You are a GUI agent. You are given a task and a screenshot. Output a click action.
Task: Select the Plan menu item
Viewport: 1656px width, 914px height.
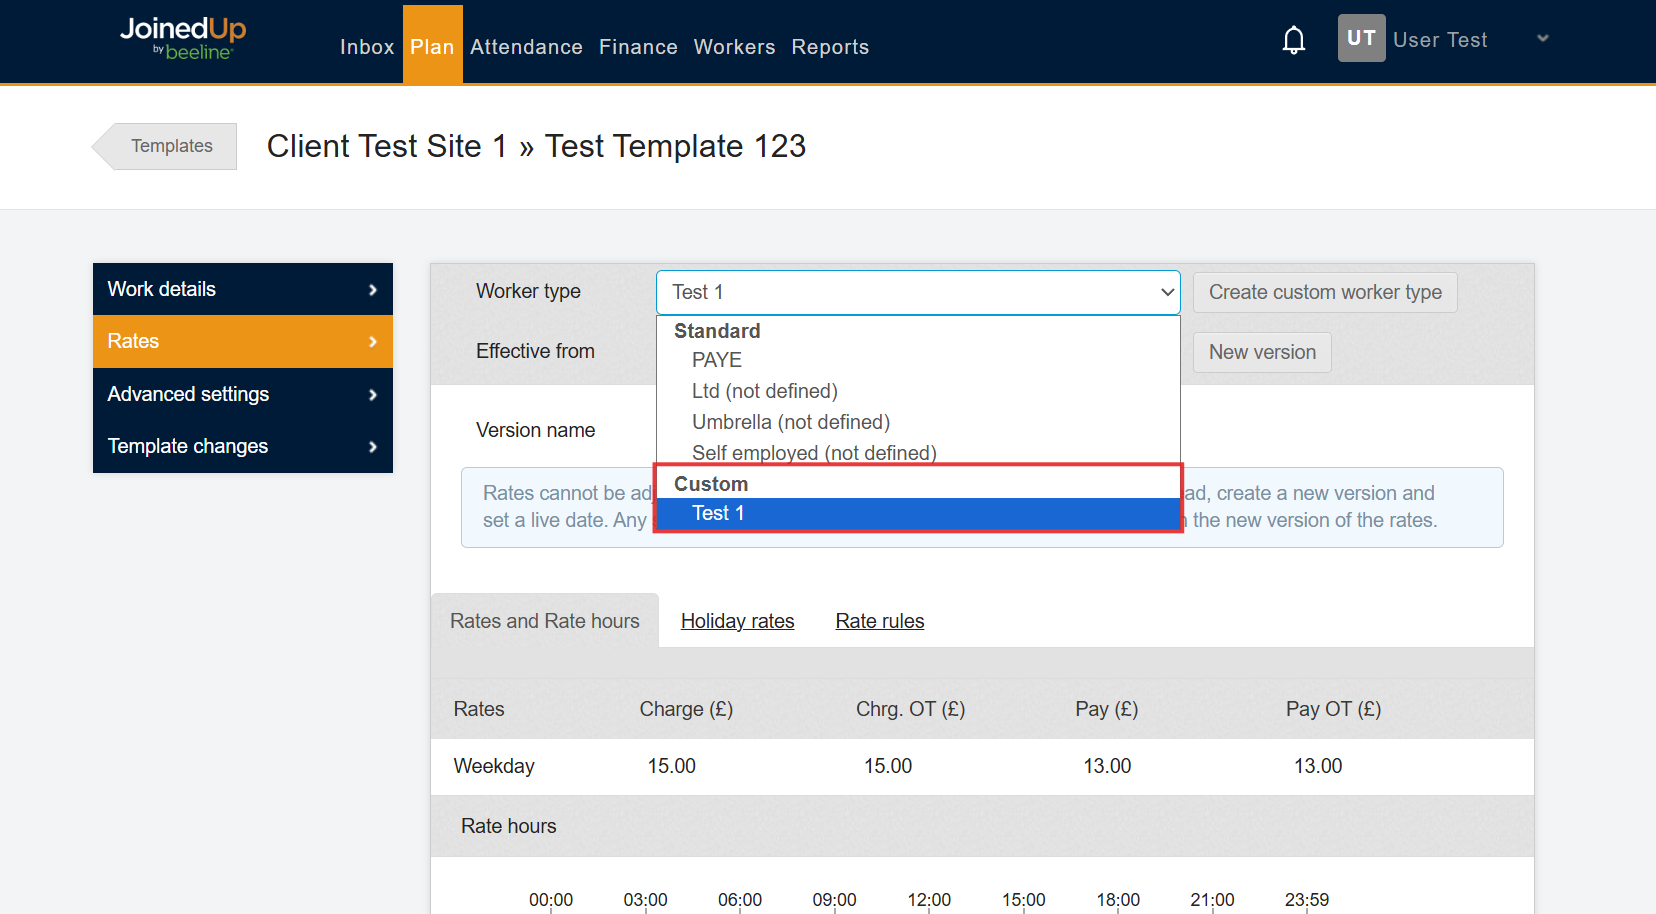(x=432, y=44)
